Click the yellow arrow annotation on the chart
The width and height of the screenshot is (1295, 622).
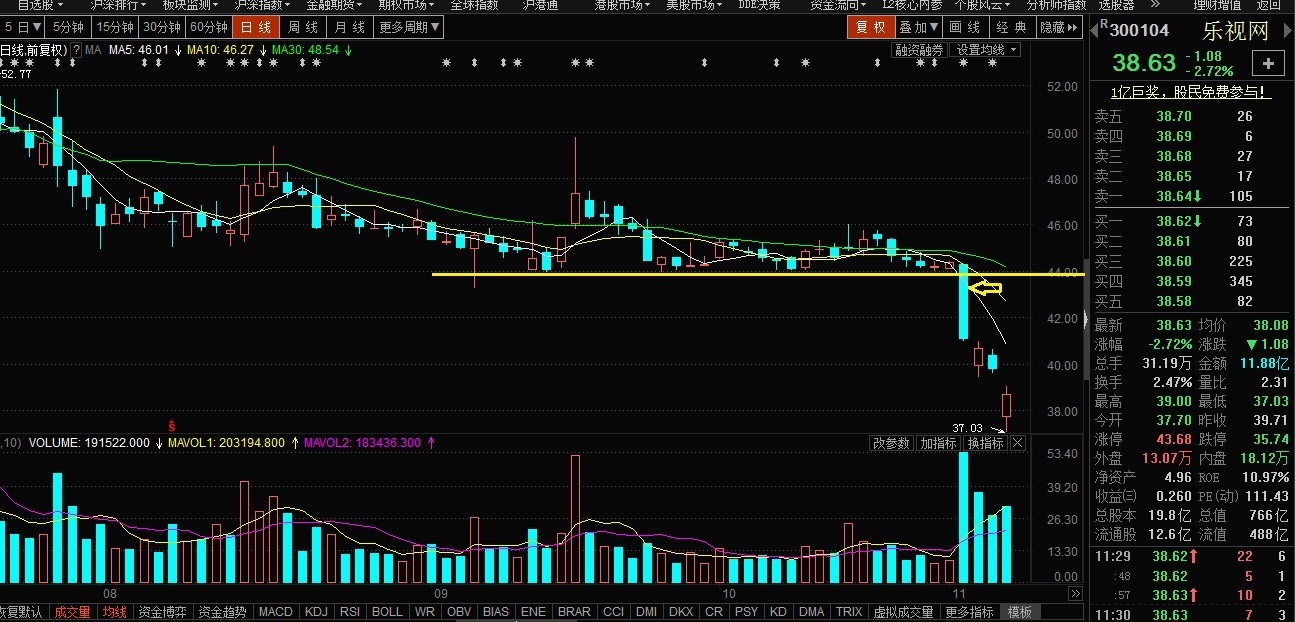pos(987,289)
